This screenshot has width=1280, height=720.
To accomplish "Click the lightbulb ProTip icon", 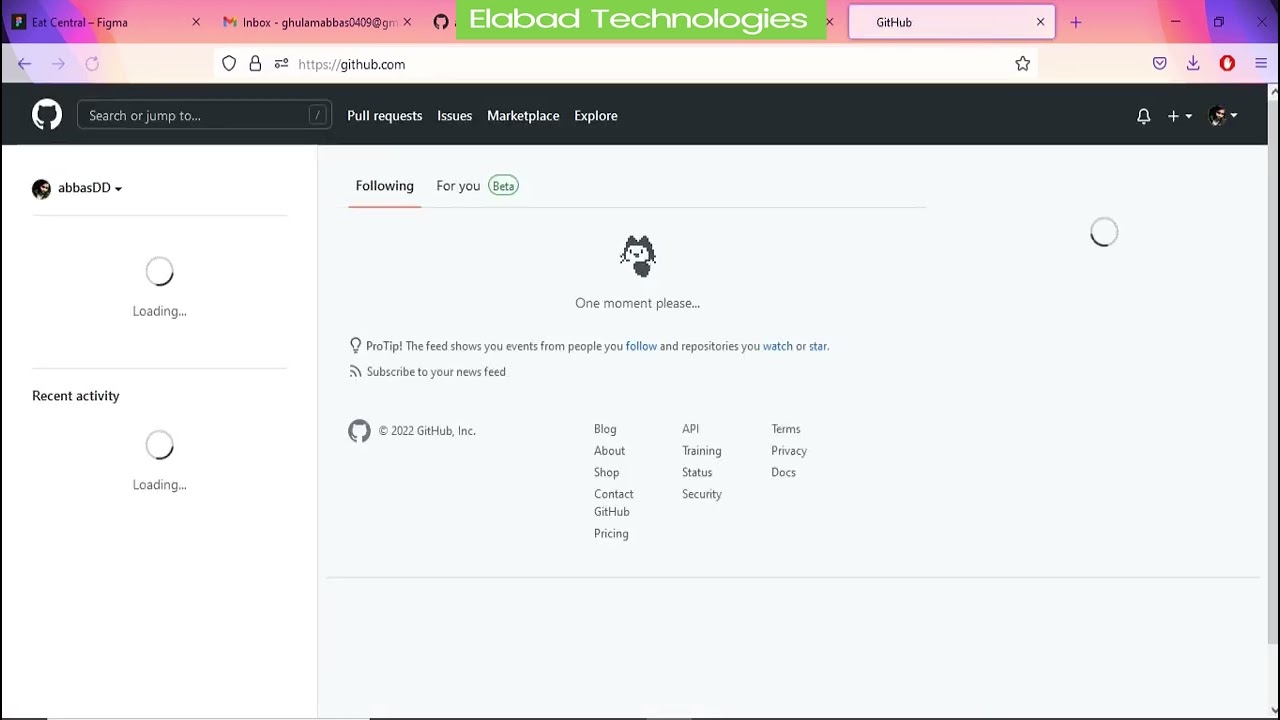I will coord(355,346).
